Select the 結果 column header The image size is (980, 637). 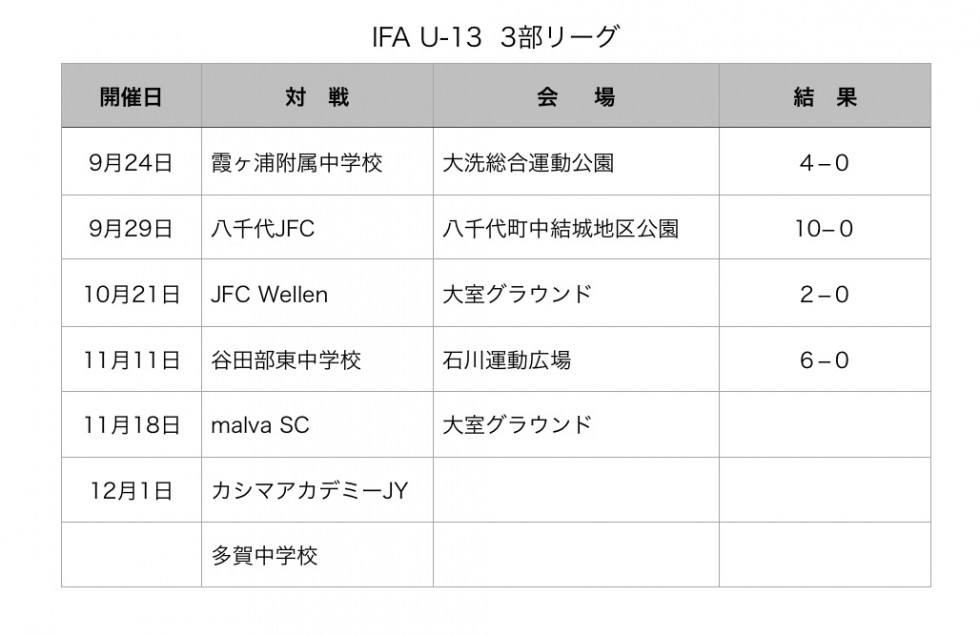point(825,96)
